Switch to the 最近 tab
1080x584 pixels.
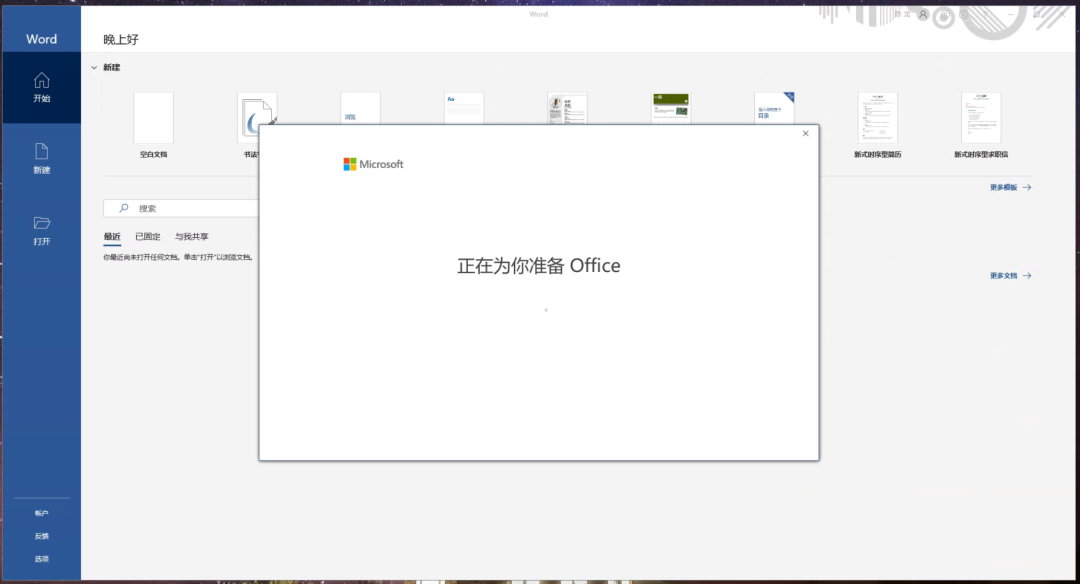point(112,236)
